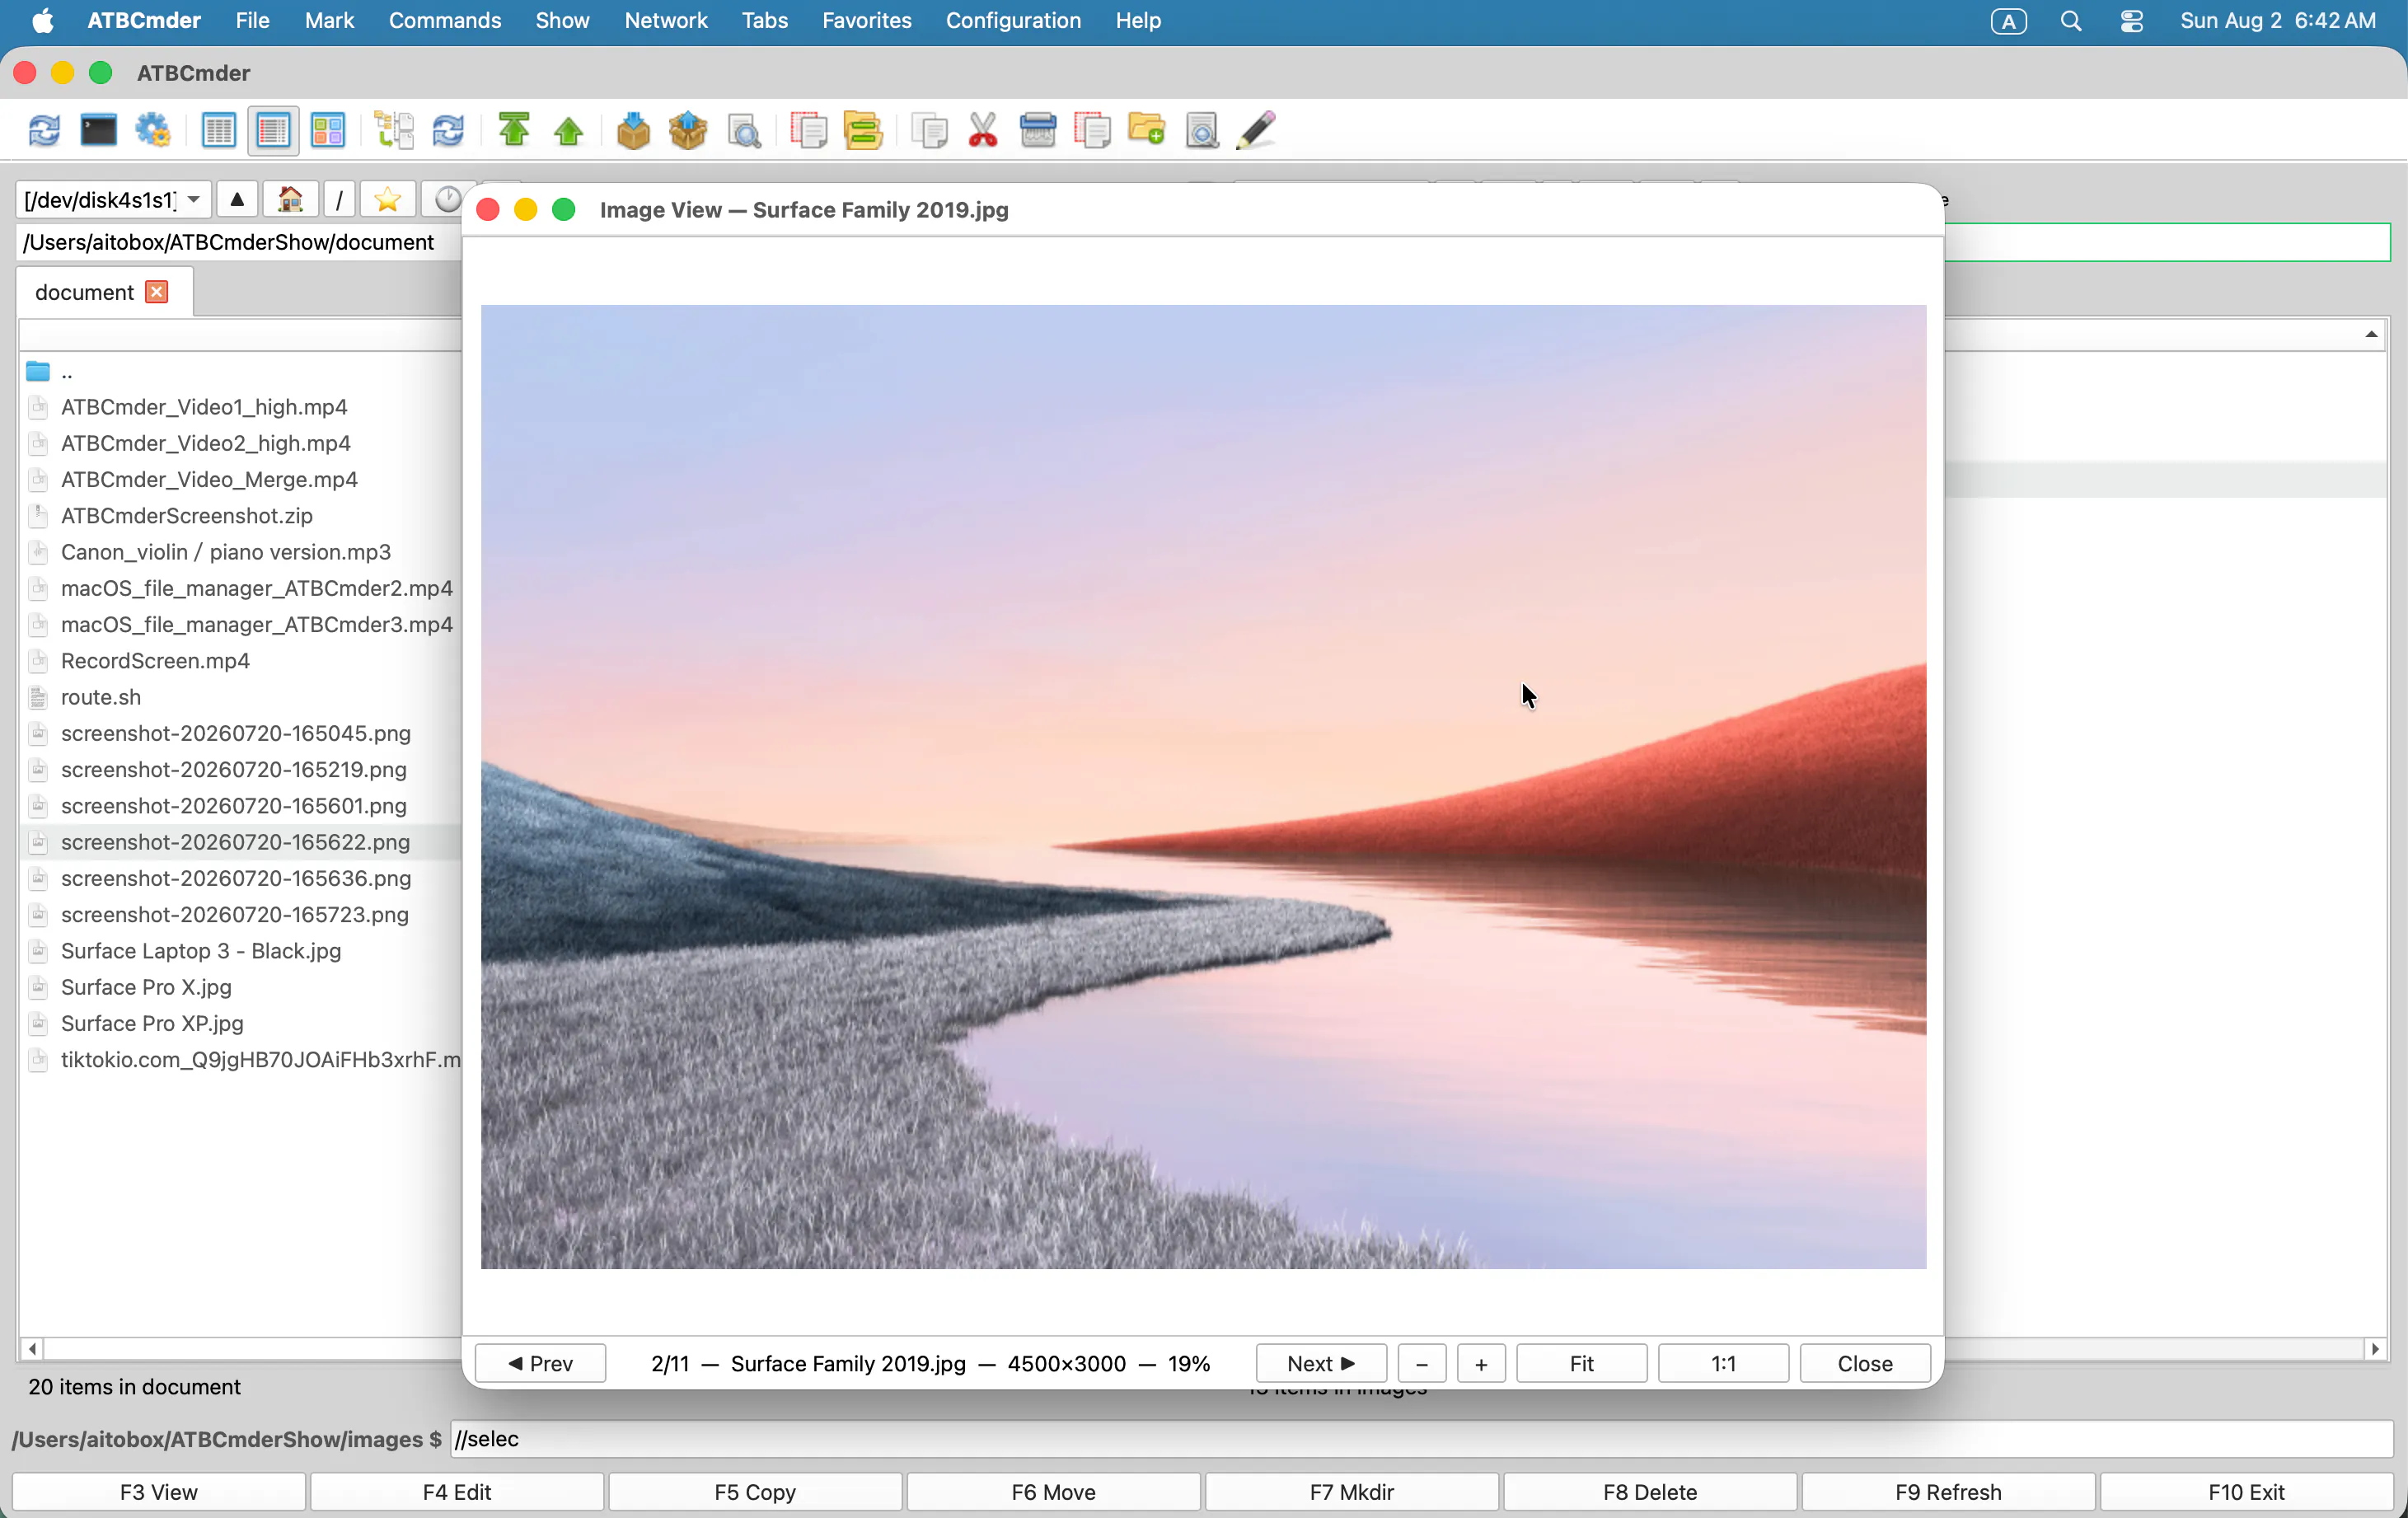Click the black up-triangle parent directory button
Image resolution: width=2408 pixels, height=1518 pixels.
coord(237,200)
